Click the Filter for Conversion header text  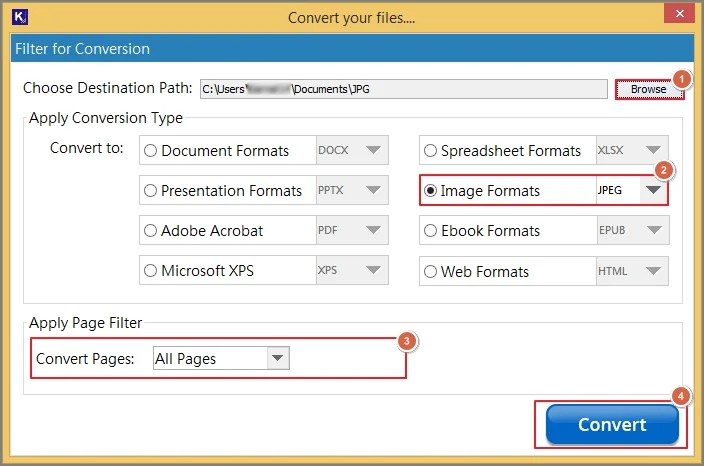pyautogui.click(x=83, y=48)
